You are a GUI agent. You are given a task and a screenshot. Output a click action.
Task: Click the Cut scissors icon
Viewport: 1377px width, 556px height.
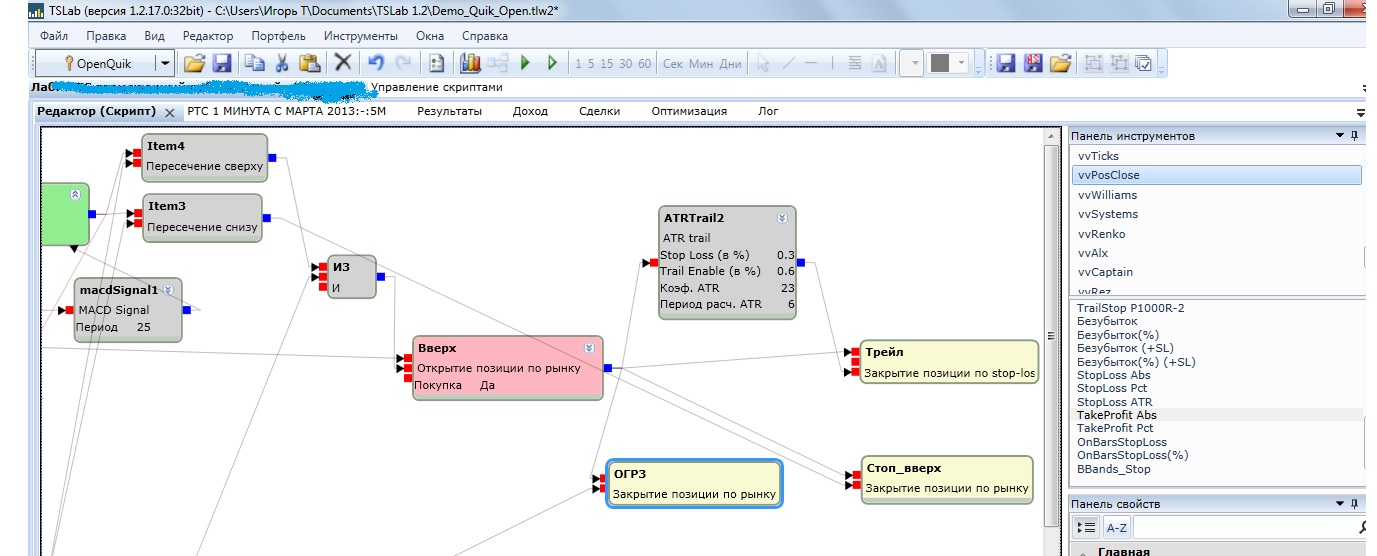click(x=282, y=63)
